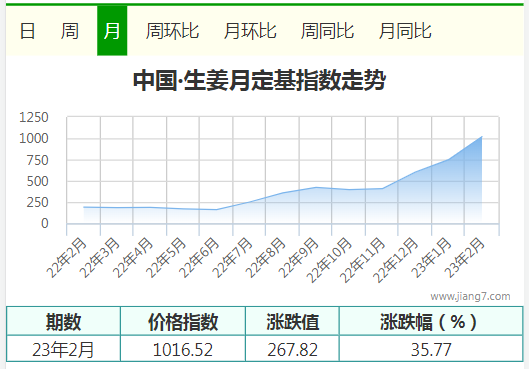Click the 23年2月 table cell
Screen dimensions: 529x369
tap(63, 349)
